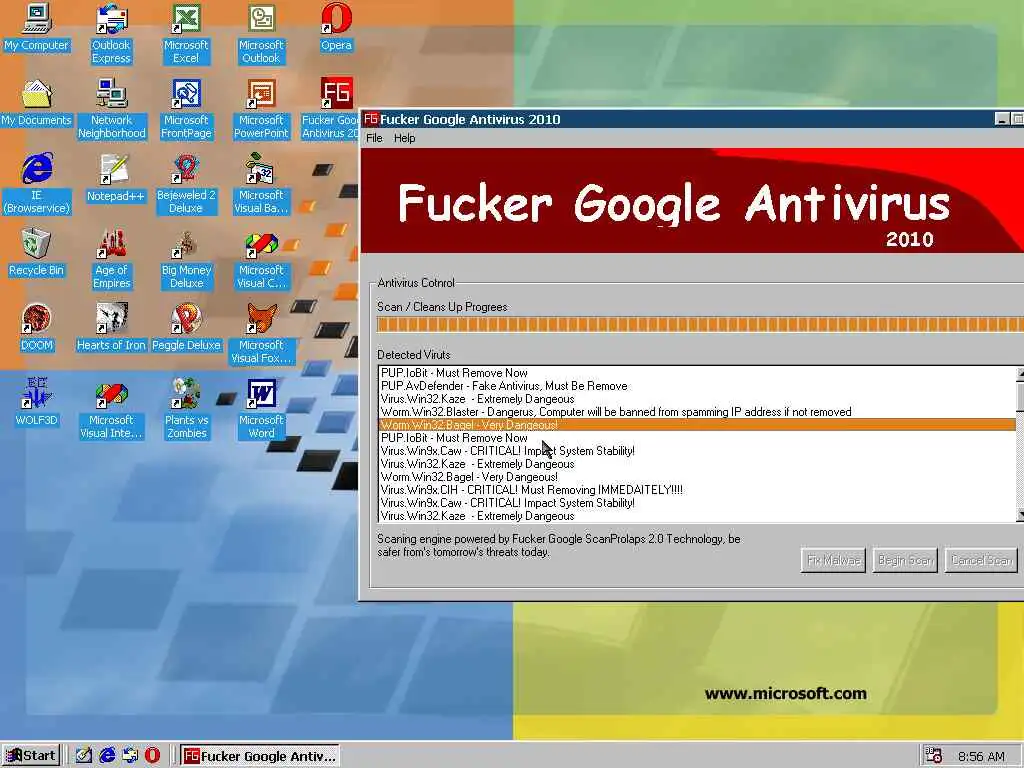This screenshot has width=1024, height=768.
Task: Launch Opera from quick launch bar
Action: coord(152,756)
